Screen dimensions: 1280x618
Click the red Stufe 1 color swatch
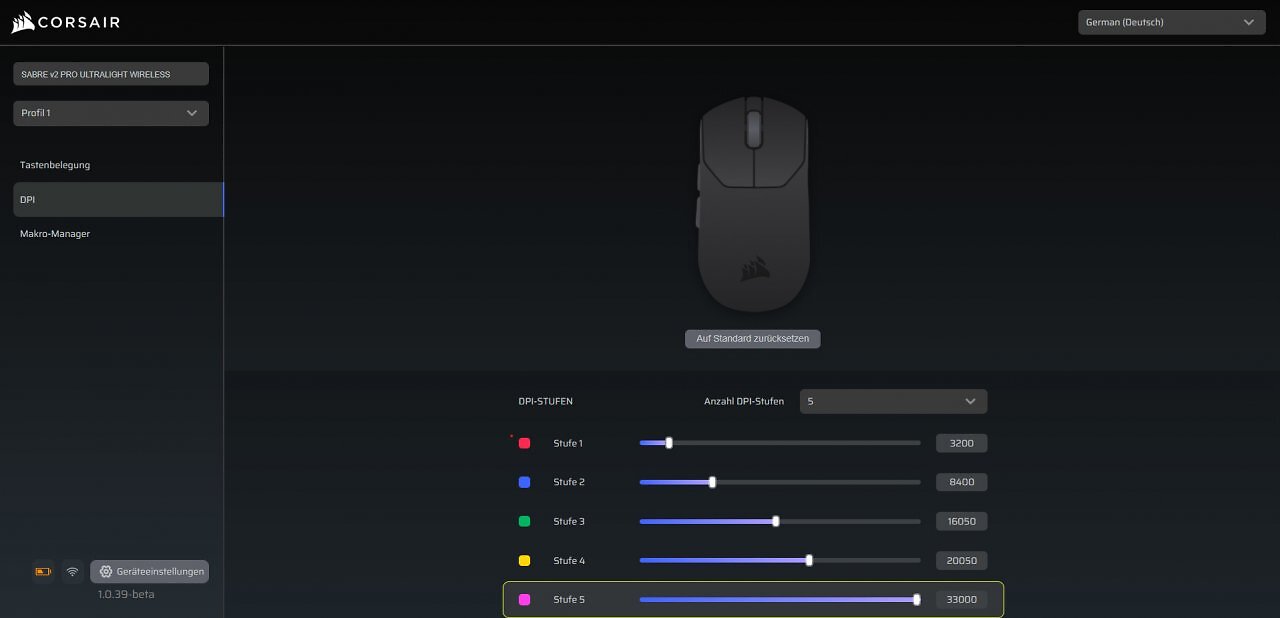[x=524, y=443]
